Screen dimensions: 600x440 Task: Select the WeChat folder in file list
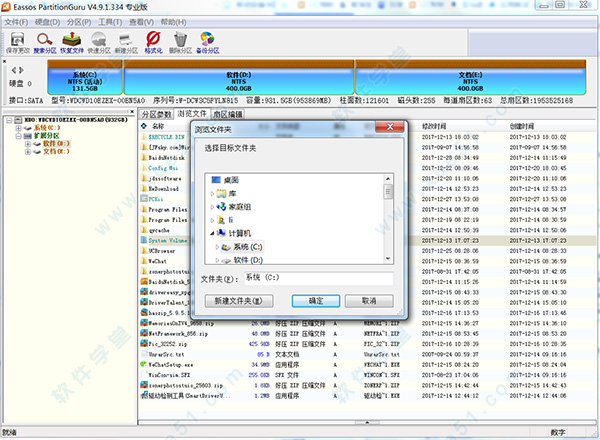[x=157, y=261]
